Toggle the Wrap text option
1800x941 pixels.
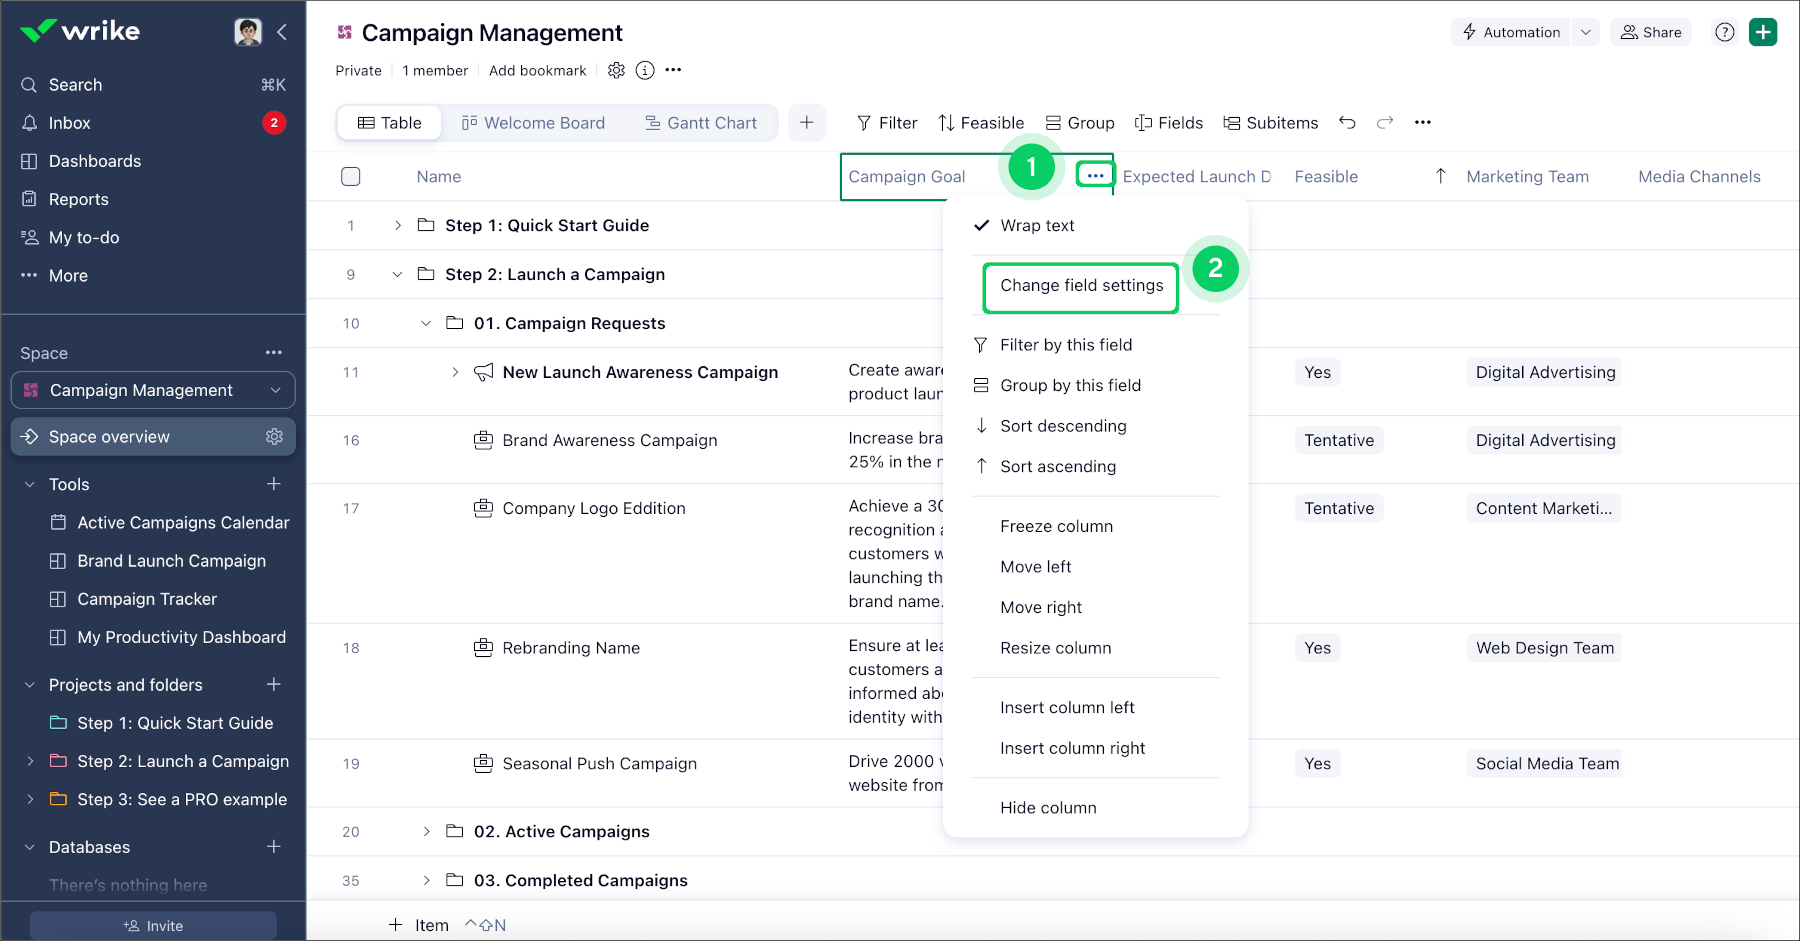[1037, 226]
